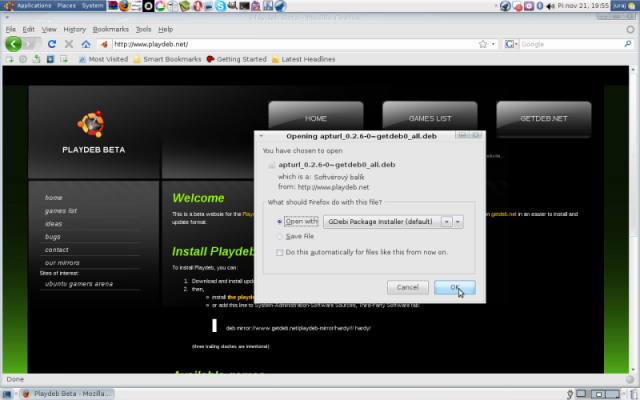Image resolution: width=640 pixels, height=400 pixels.
Task: Click the search magnifier icon
Action: 628,44
